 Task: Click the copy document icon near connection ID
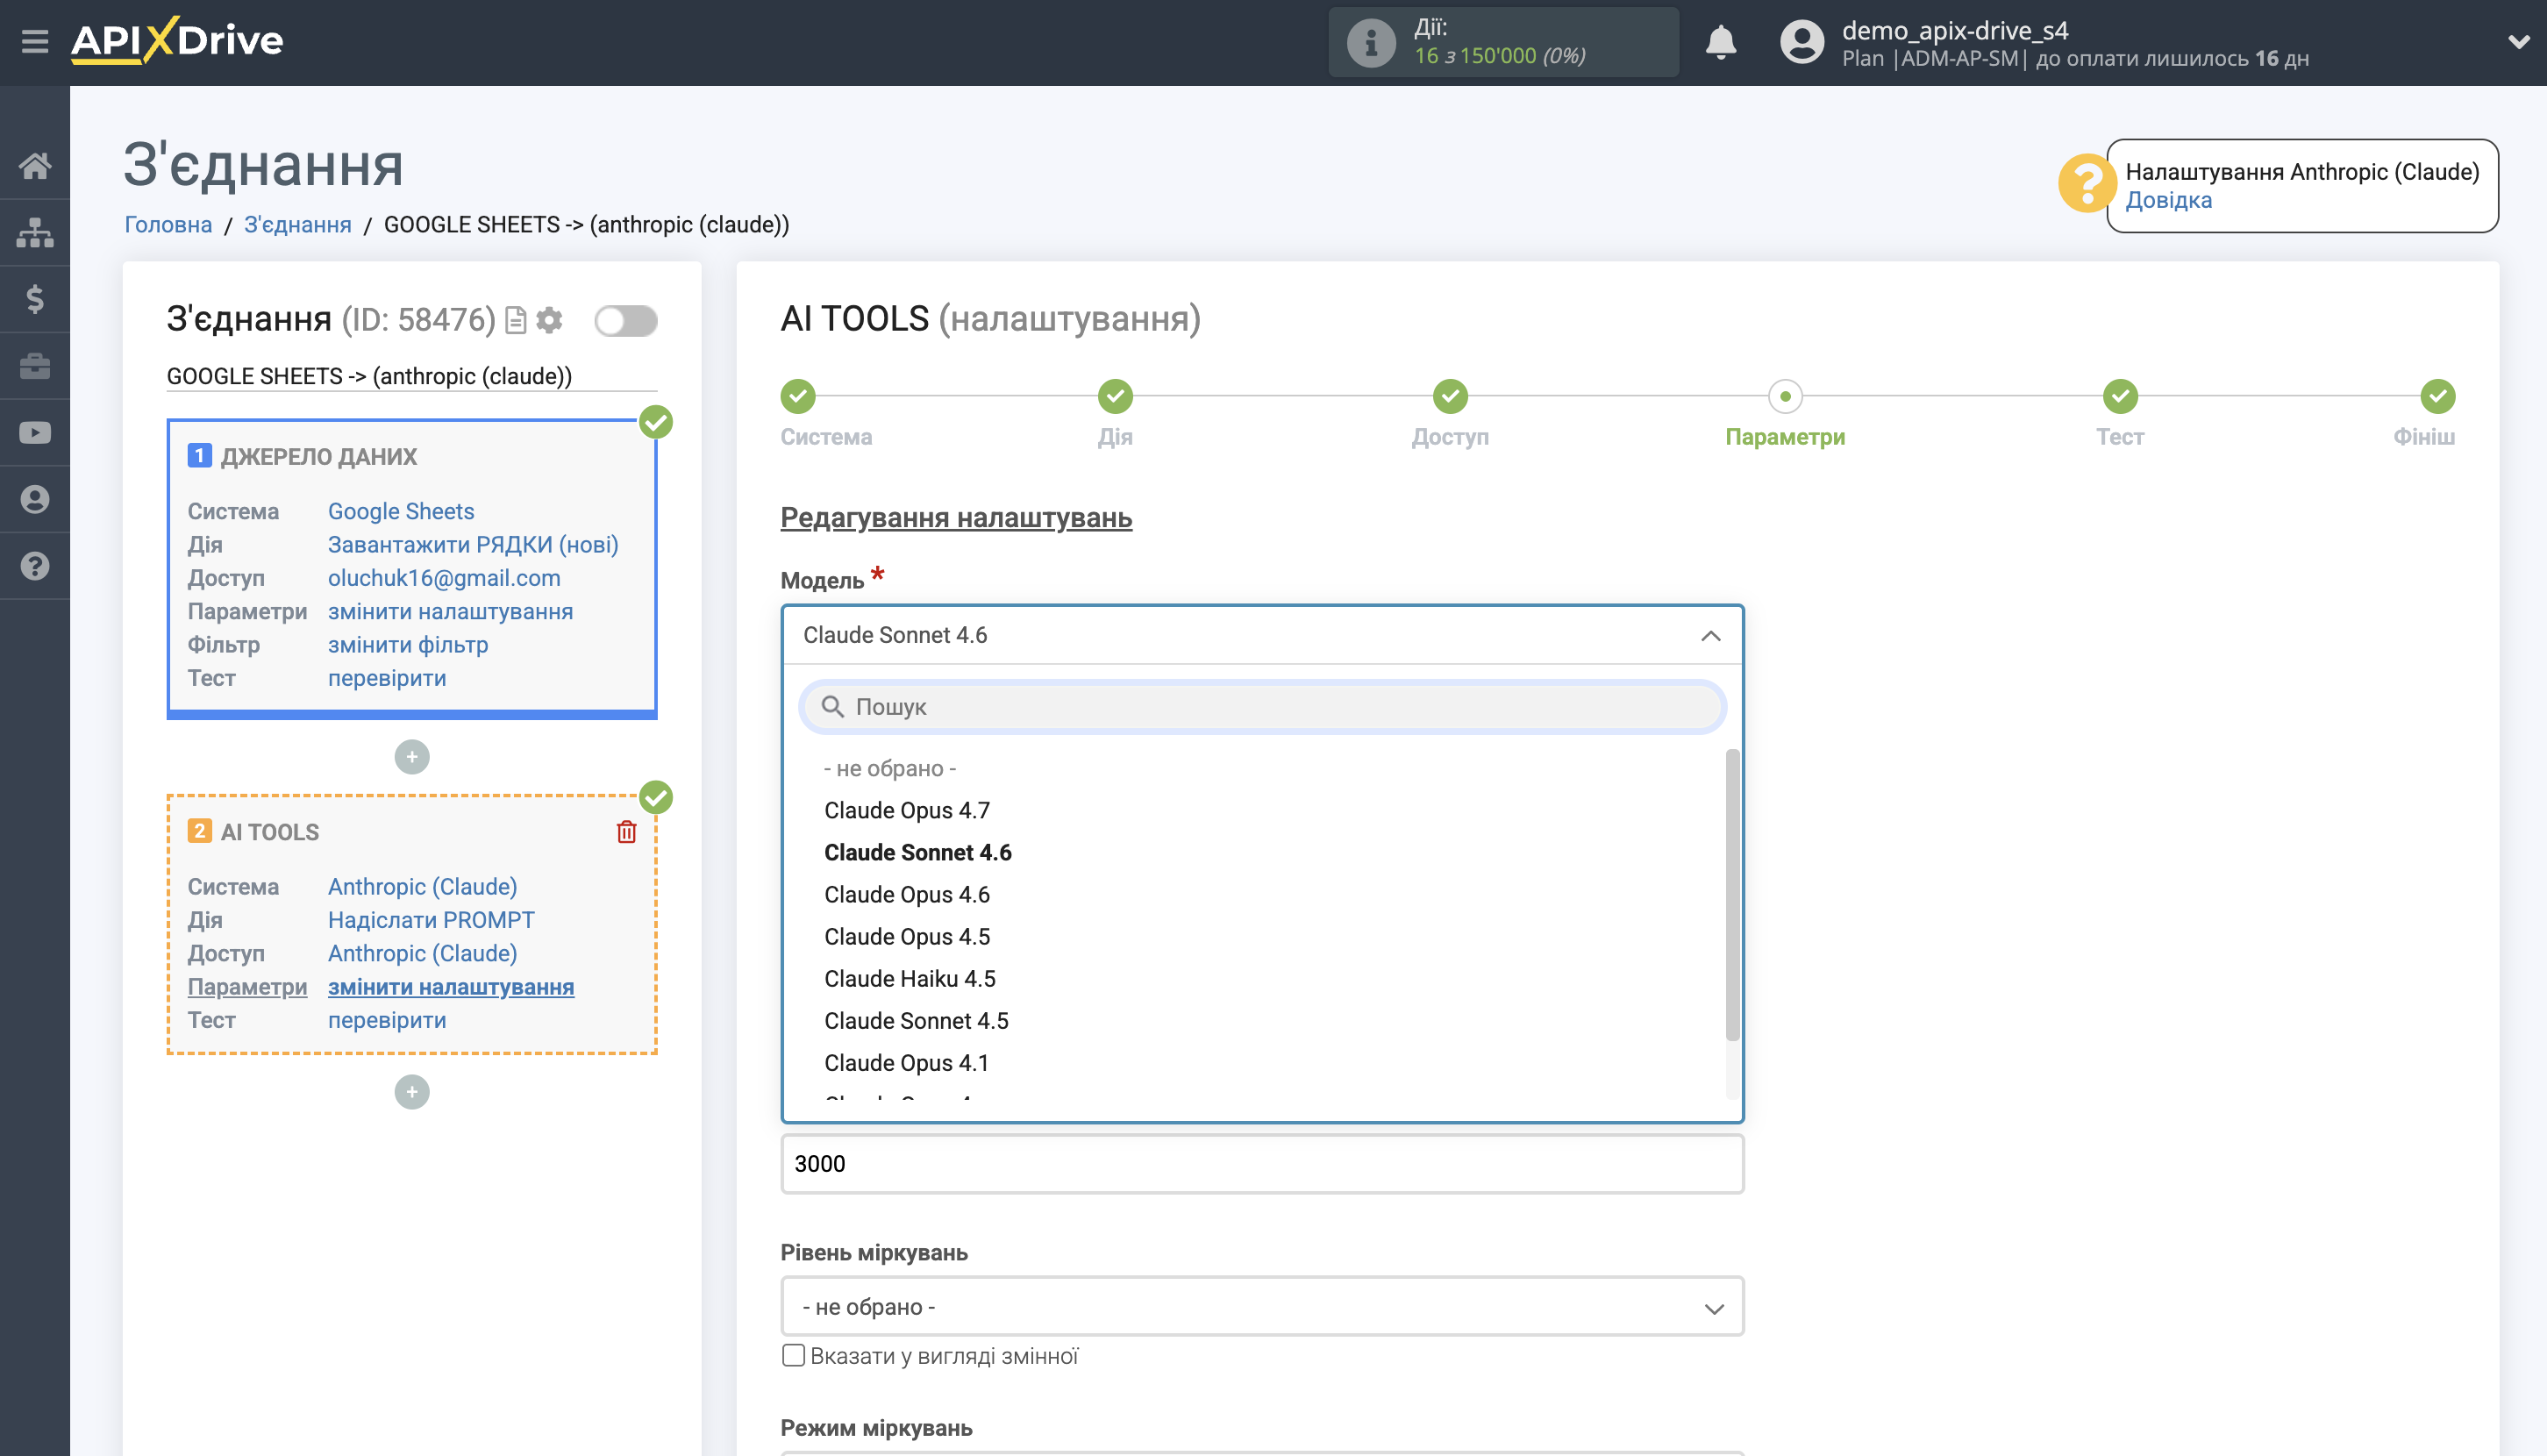coord(516,320)
